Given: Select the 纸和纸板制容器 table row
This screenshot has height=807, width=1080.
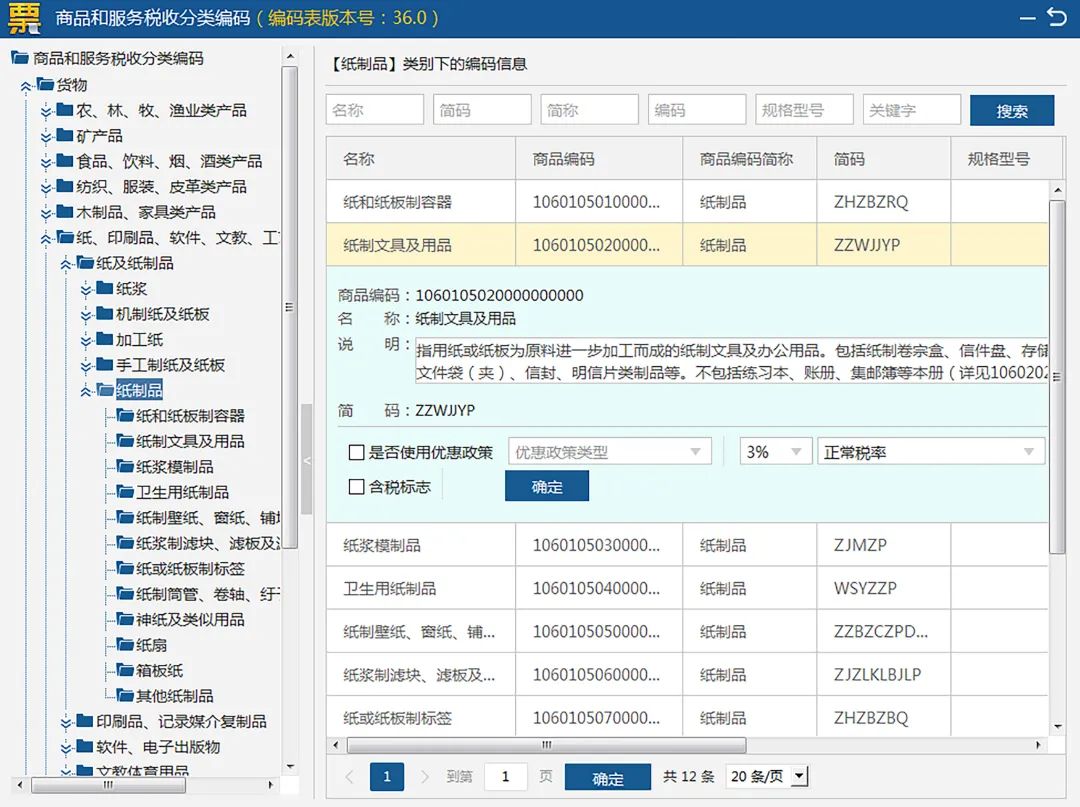Looking at the screenshot, I should pos(687,202).
